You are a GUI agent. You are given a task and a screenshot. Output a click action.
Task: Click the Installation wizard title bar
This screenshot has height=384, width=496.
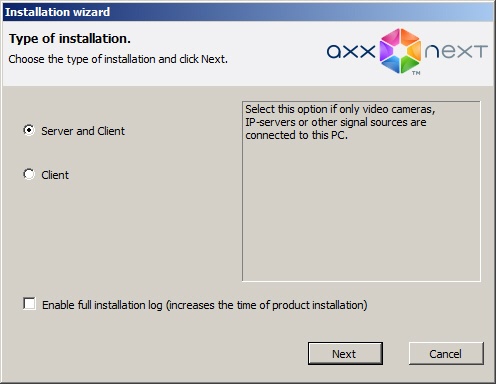pos(248,12)
